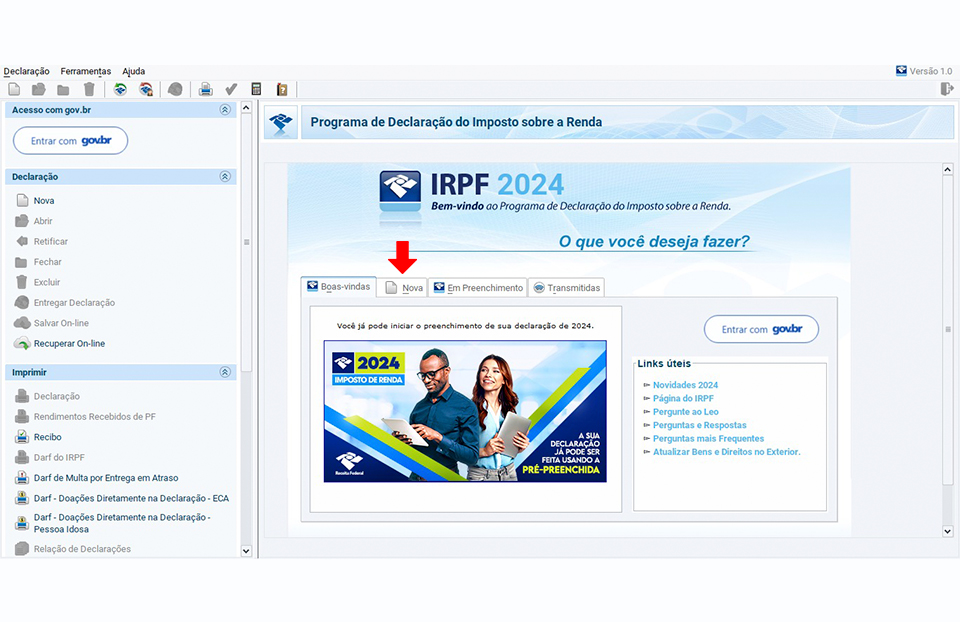Viewport: 960px width, 622px height.
Task: Click Declaração under the Imprimir section
Action: coord(57,396)
